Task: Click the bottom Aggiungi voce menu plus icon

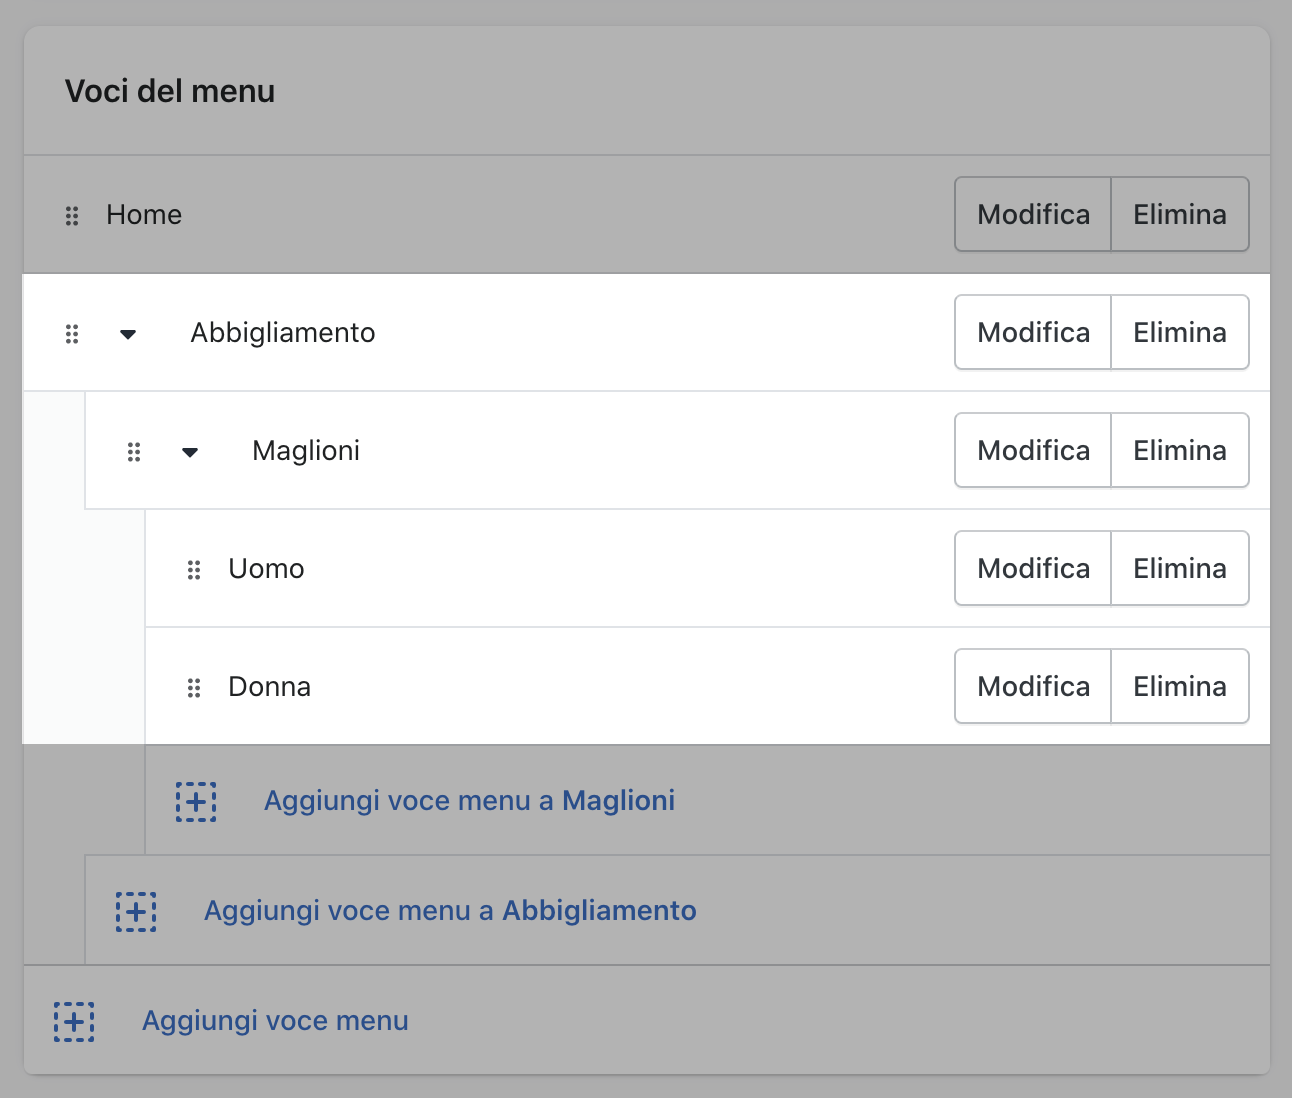Action: [x=74, y=1022]
